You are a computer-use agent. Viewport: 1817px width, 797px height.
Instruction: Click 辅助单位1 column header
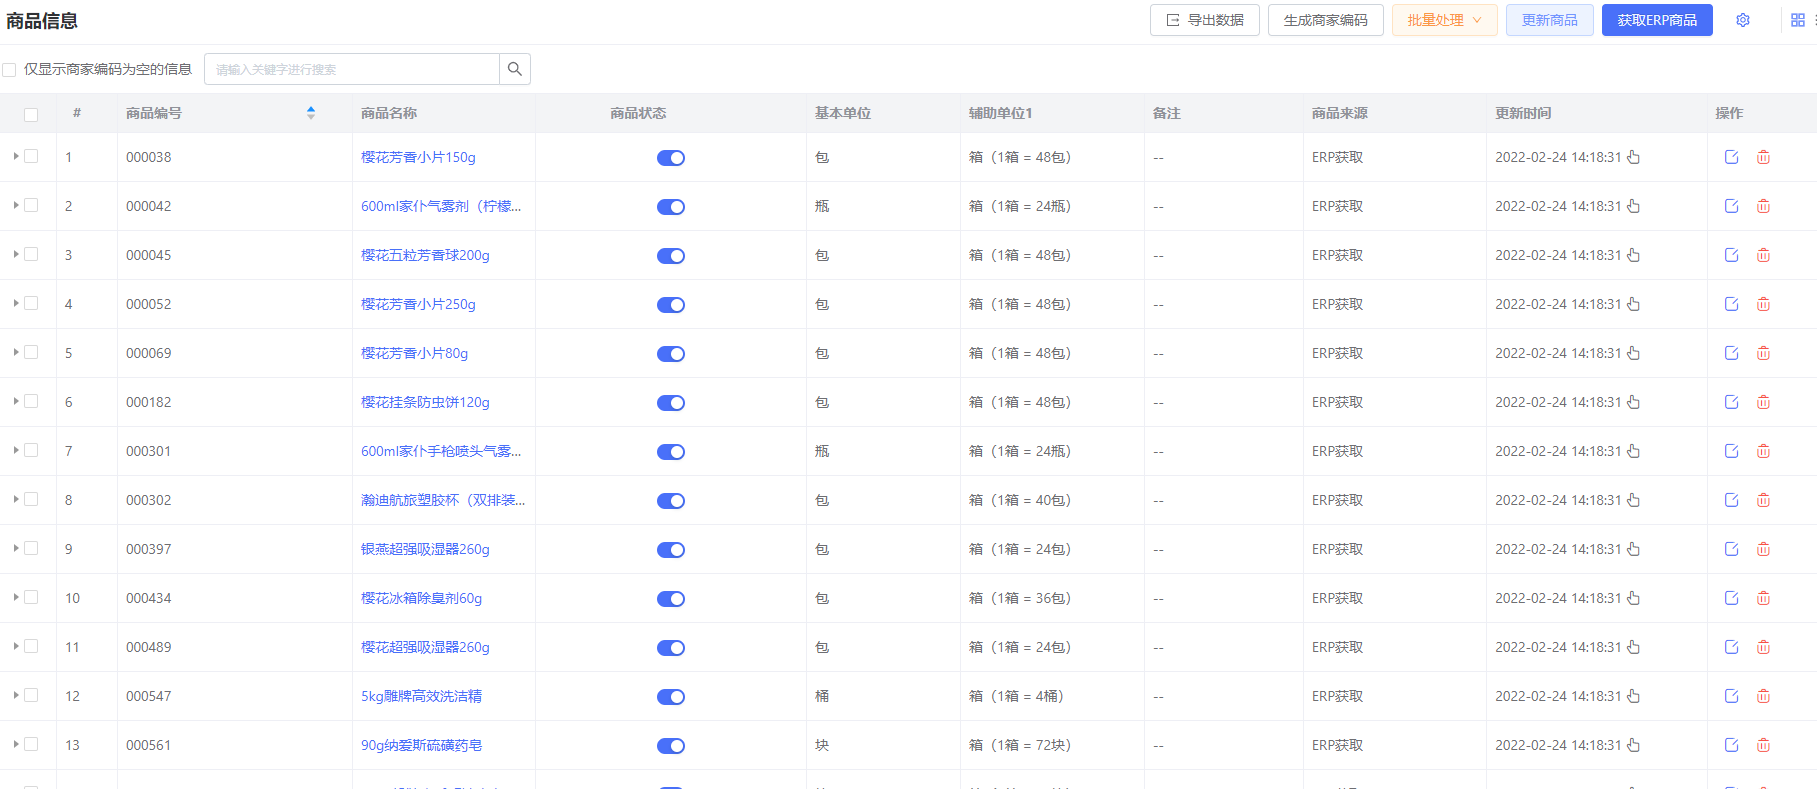pos(1000,113)
